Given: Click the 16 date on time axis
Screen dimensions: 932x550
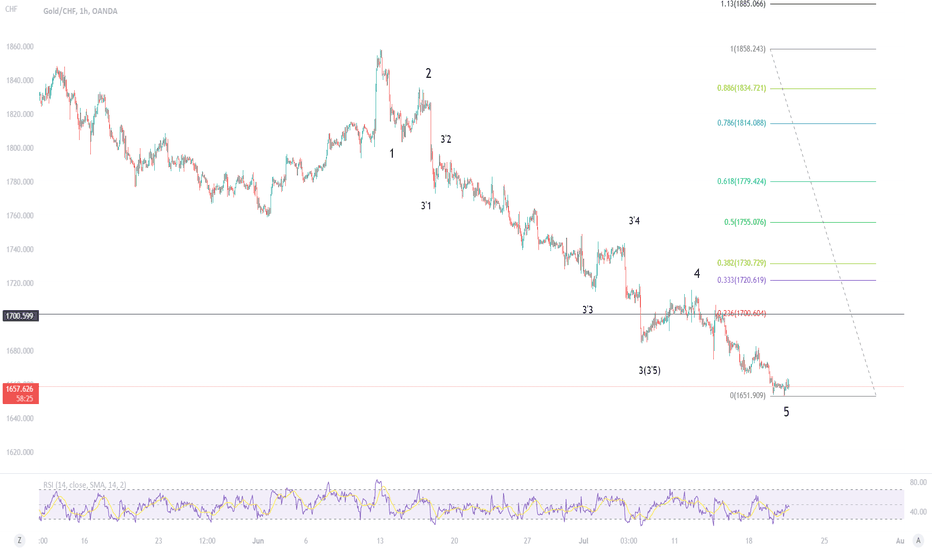Looking at the screenshot, I should point(84,541).
